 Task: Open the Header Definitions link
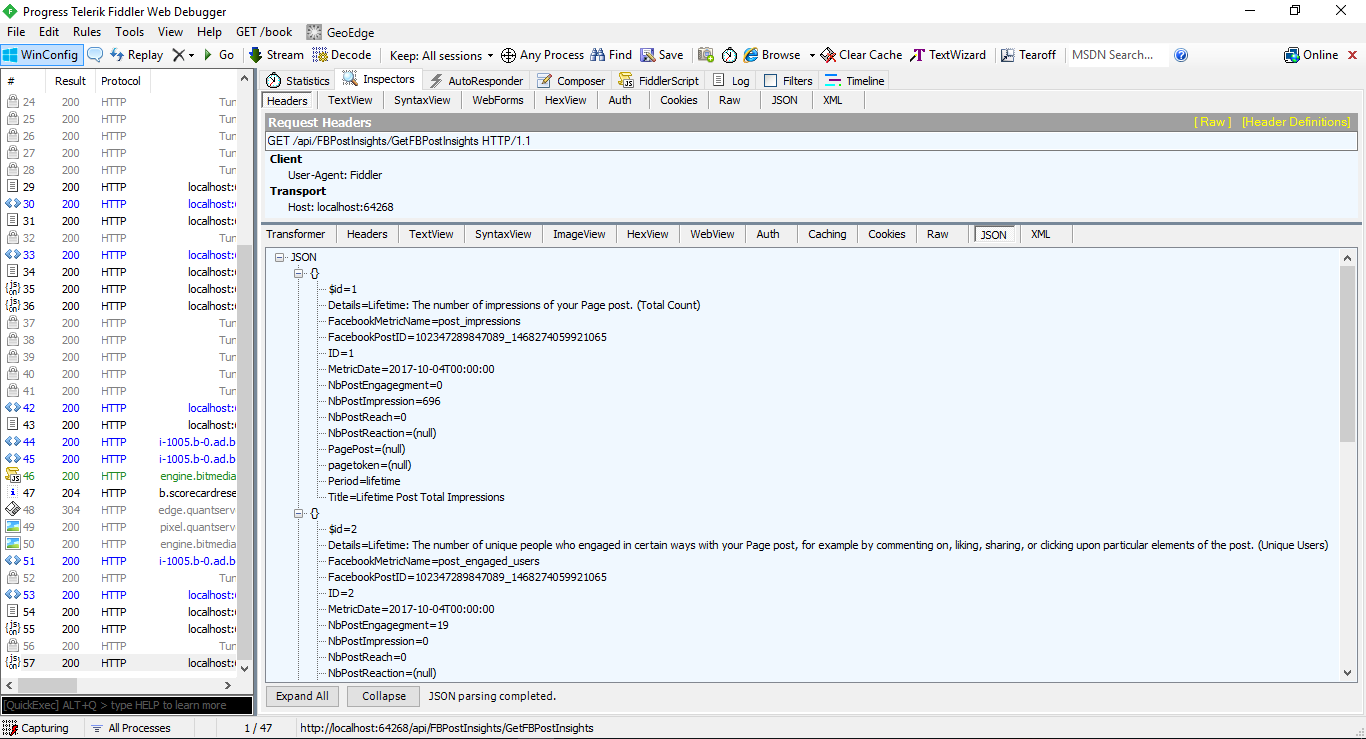(x=1296, y=122)
